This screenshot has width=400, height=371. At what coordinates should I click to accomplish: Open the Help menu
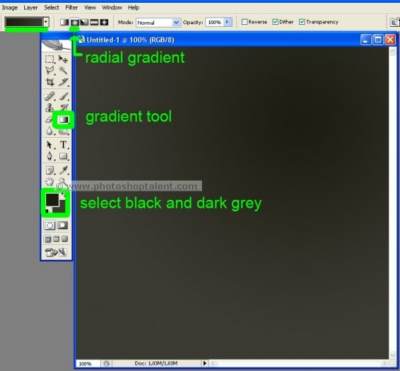point(133,7)
